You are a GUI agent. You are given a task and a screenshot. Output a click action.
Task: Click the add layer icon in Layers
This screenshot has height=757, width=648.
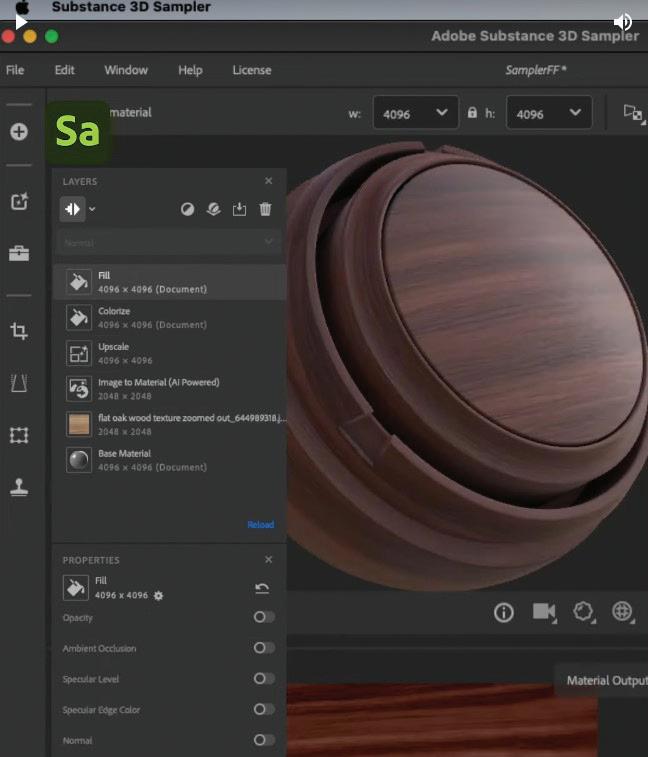coord(72,209)
